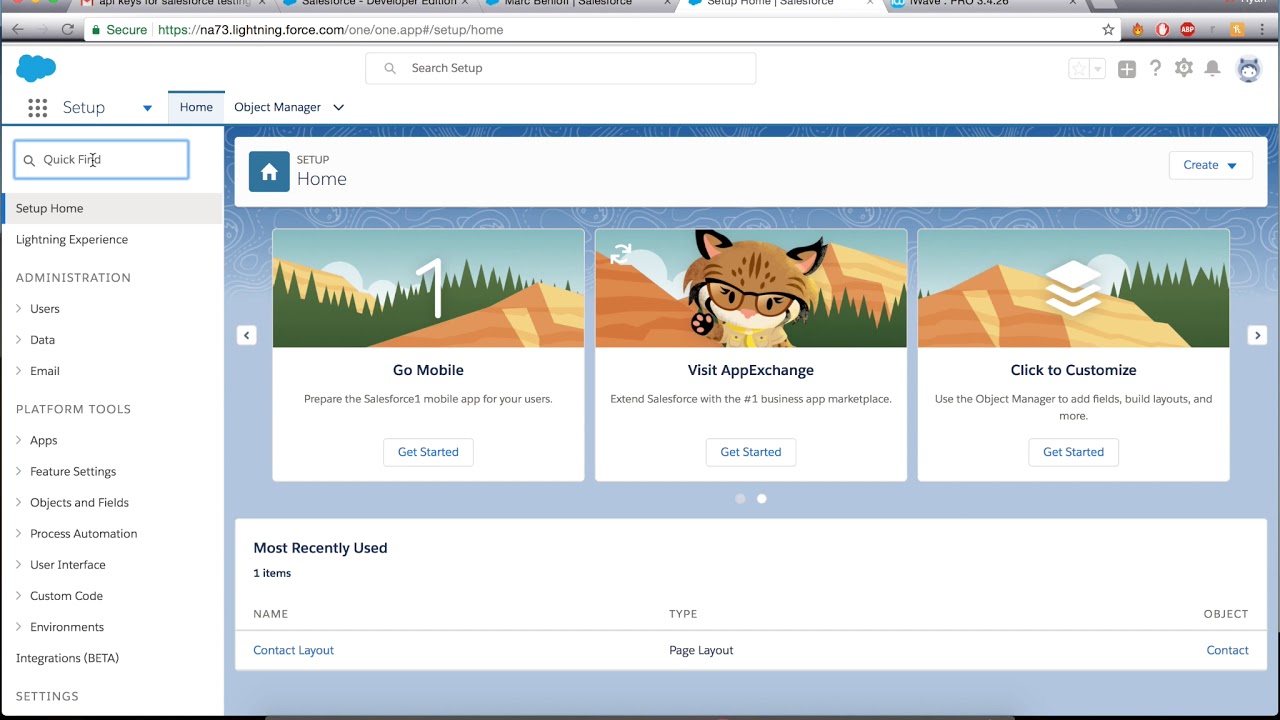1280x720 pixels.
Task: Click the NAME column header
Action: pos(270,614)
